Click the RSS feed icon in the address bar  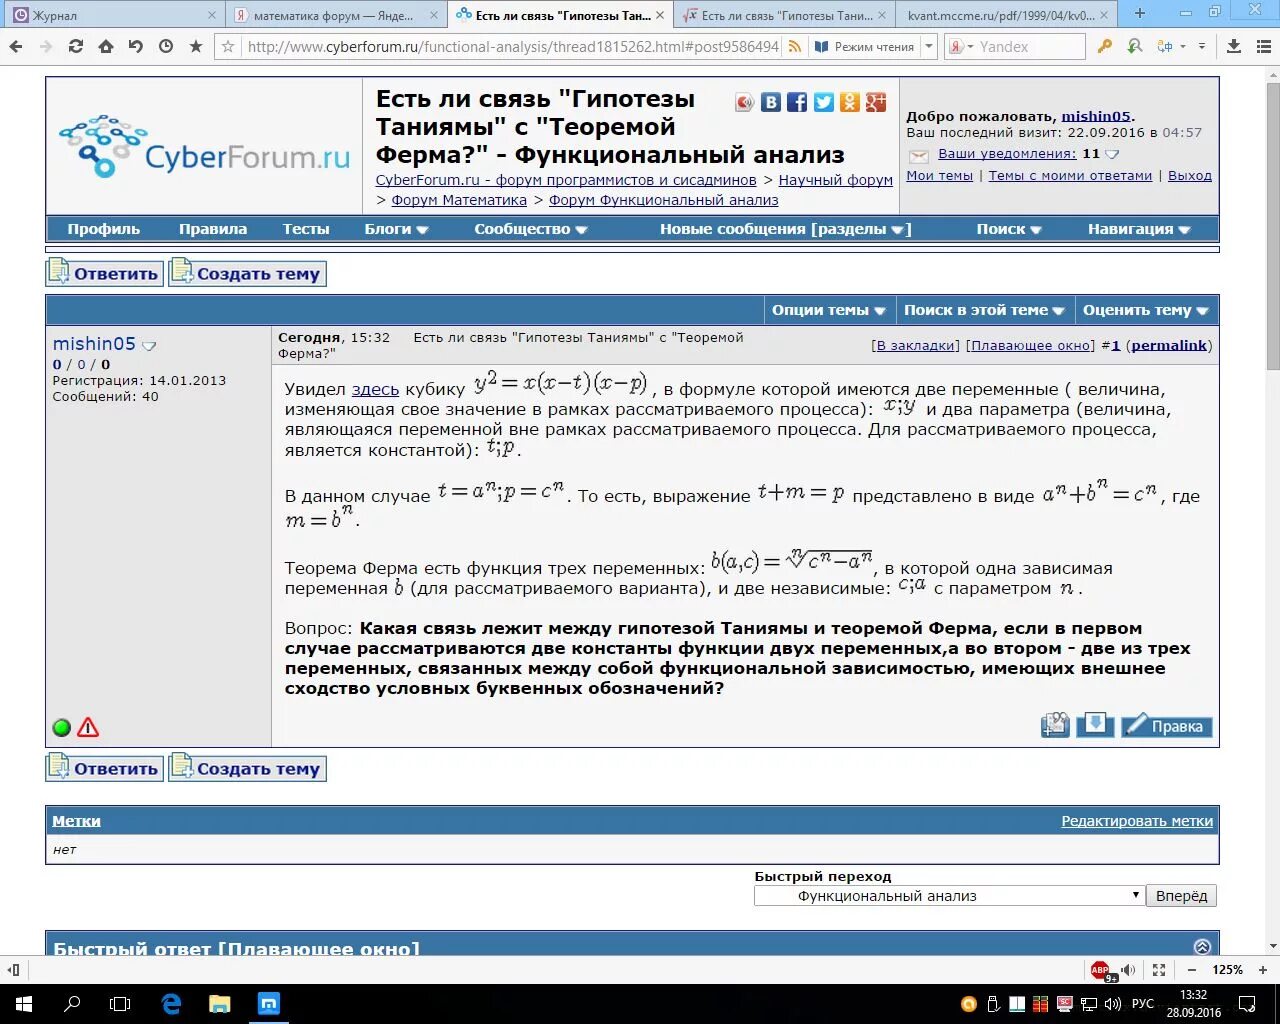[x=795, y=47]
